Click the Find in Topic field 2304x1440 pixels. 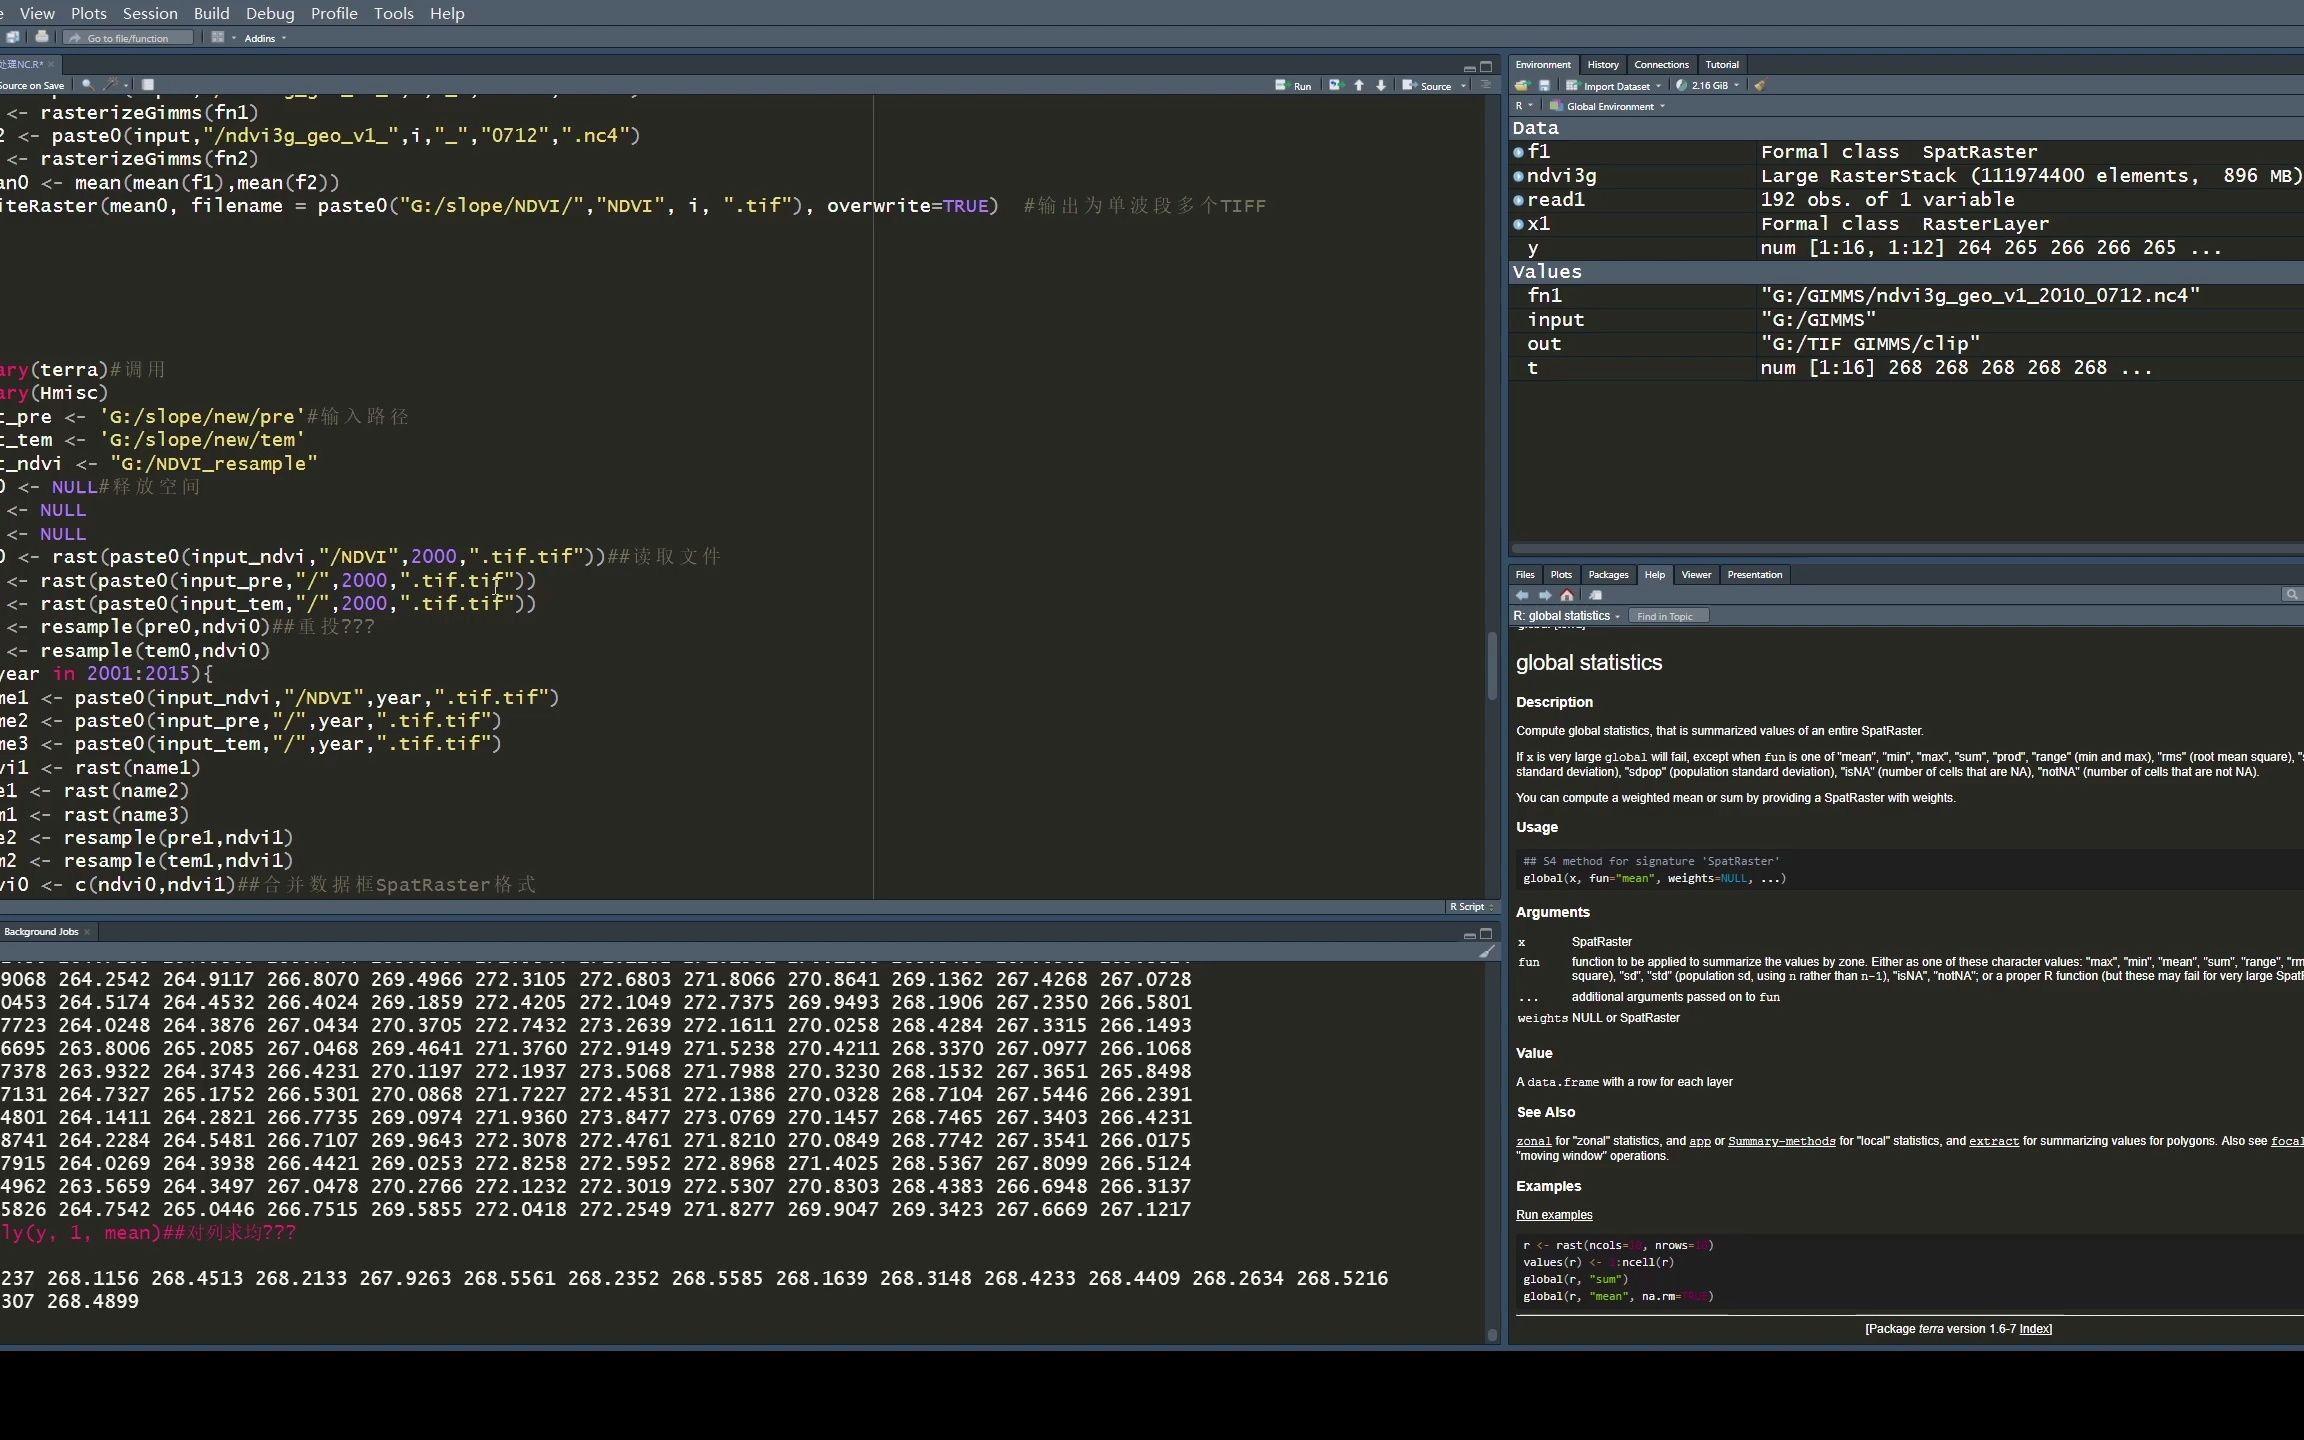pos(1667,616)
